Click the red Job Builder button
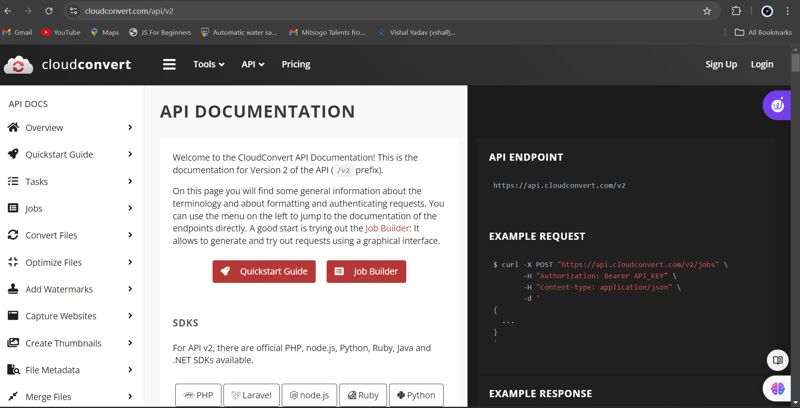This screenshot has height=408, width=800. 366,271
